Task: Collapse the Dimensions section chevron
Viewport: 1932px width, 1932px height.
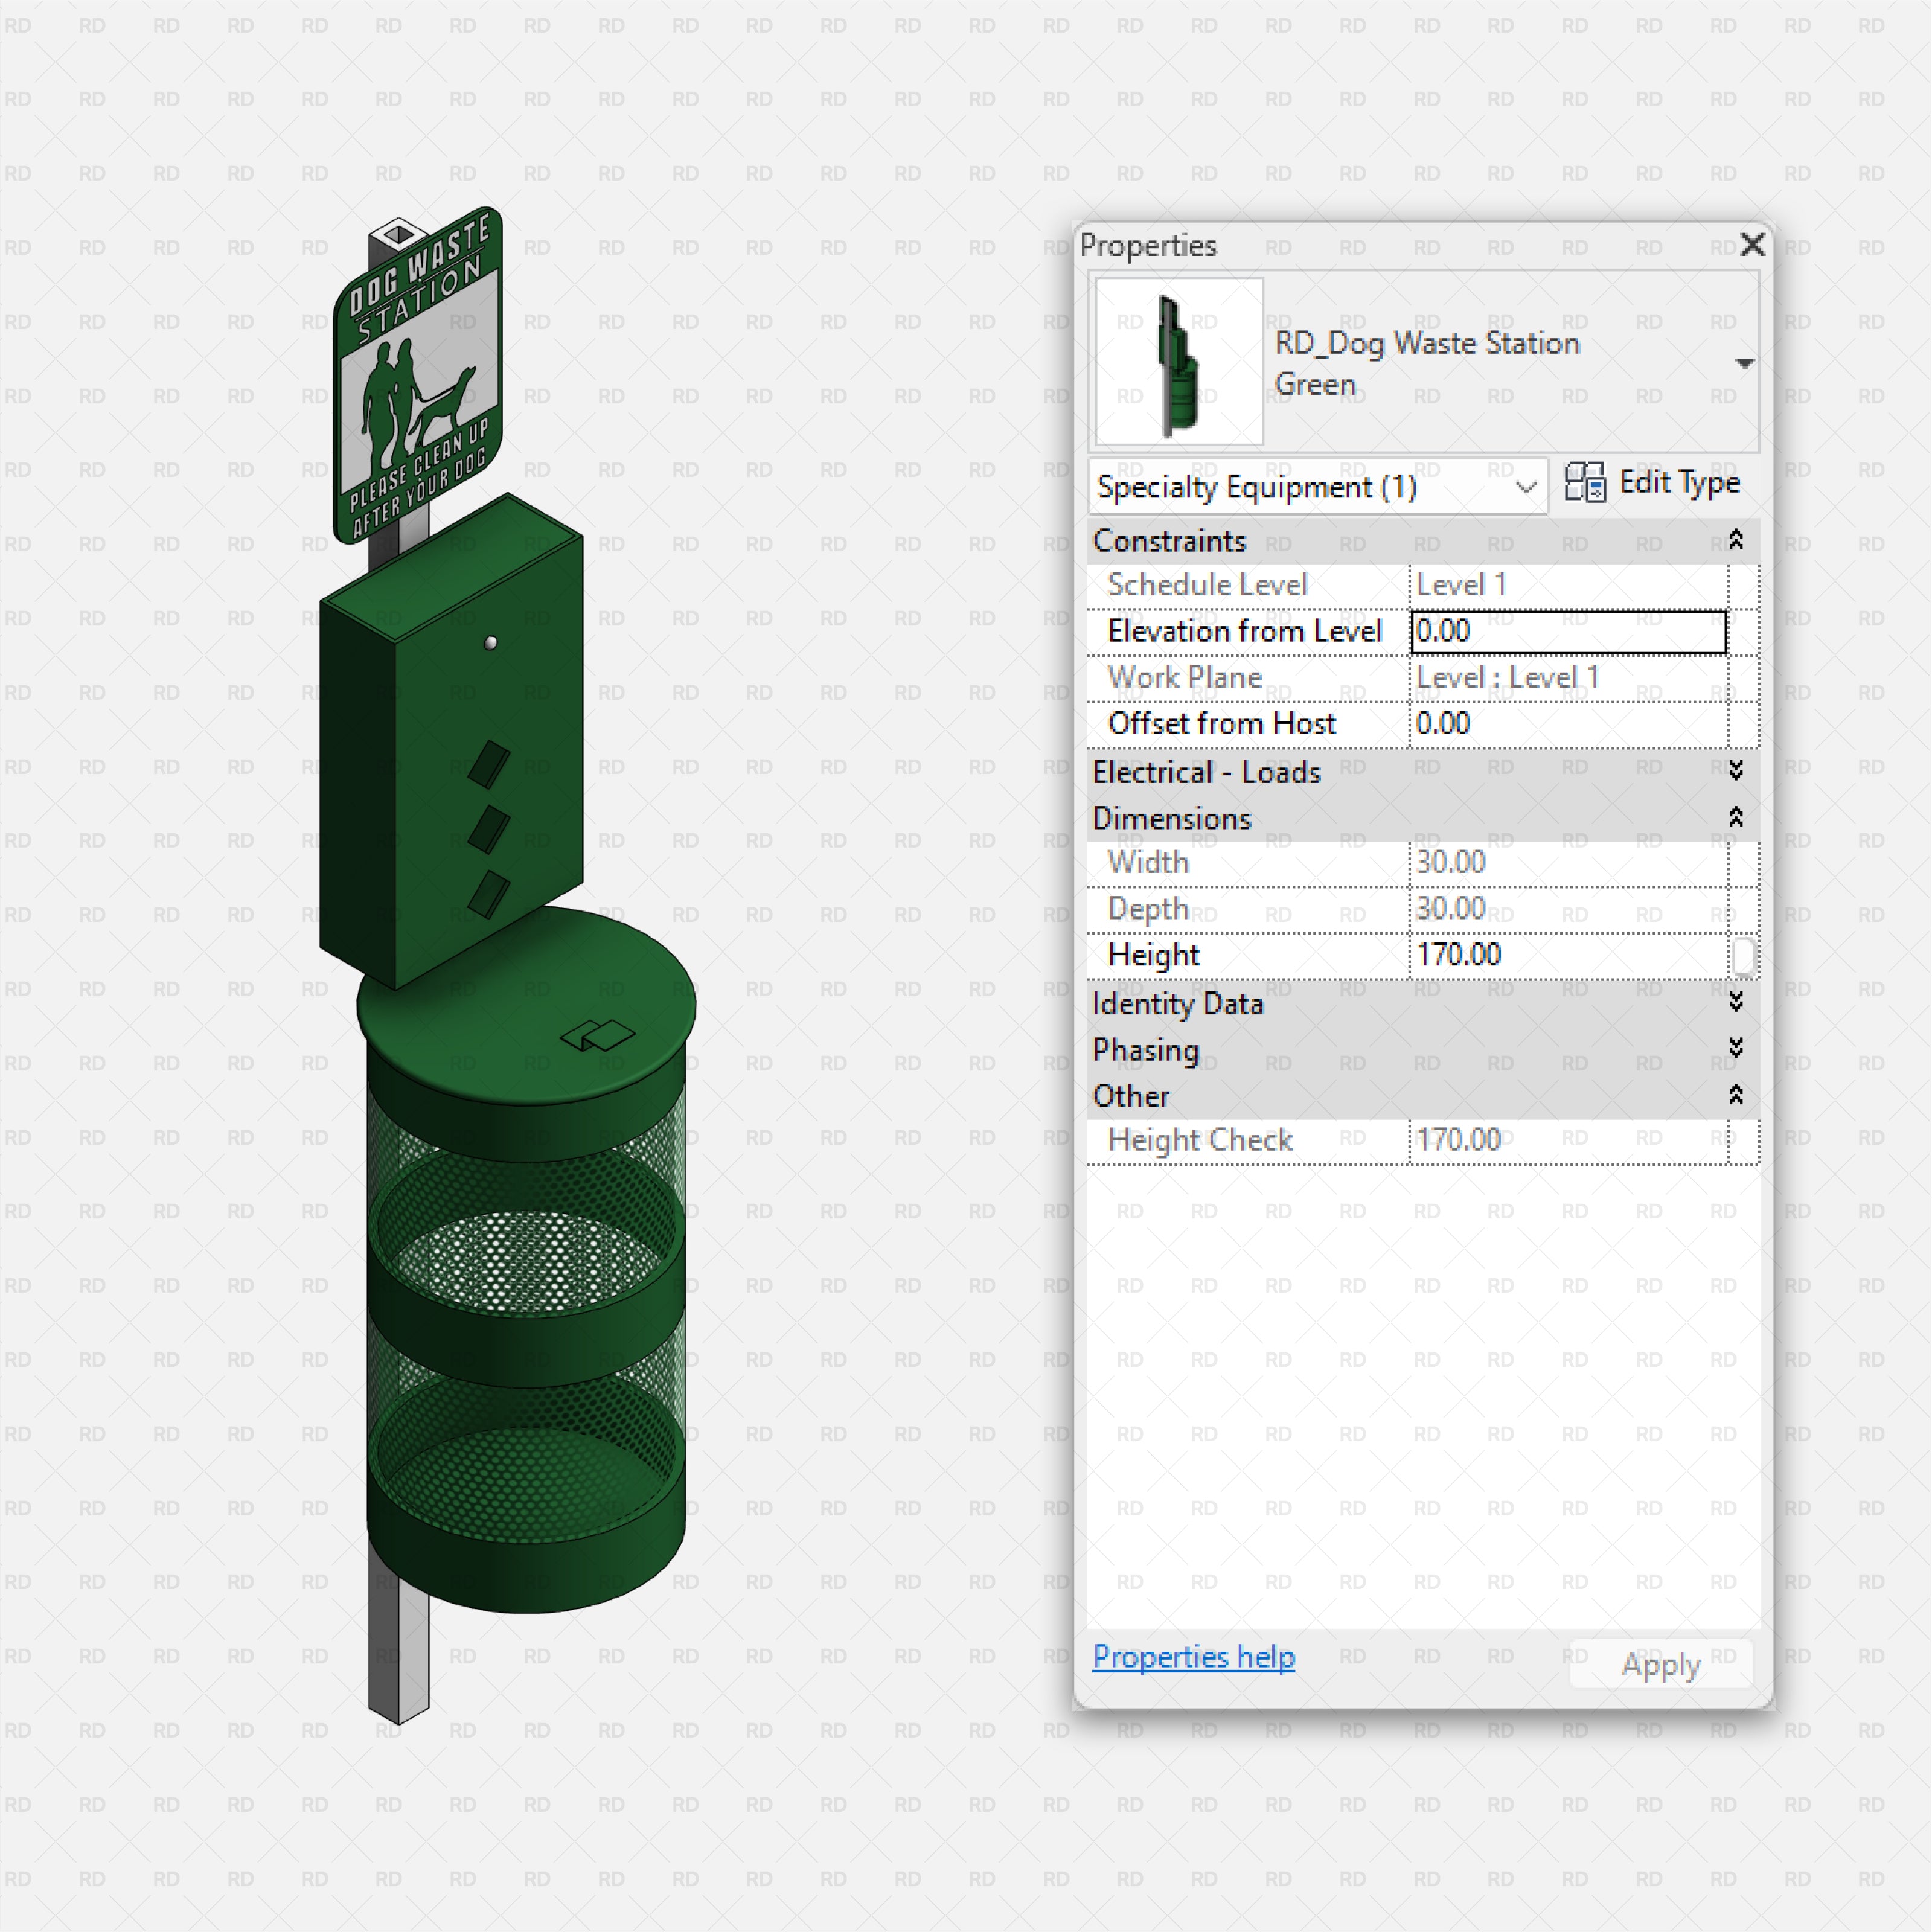Action: tap(1737, 818)
